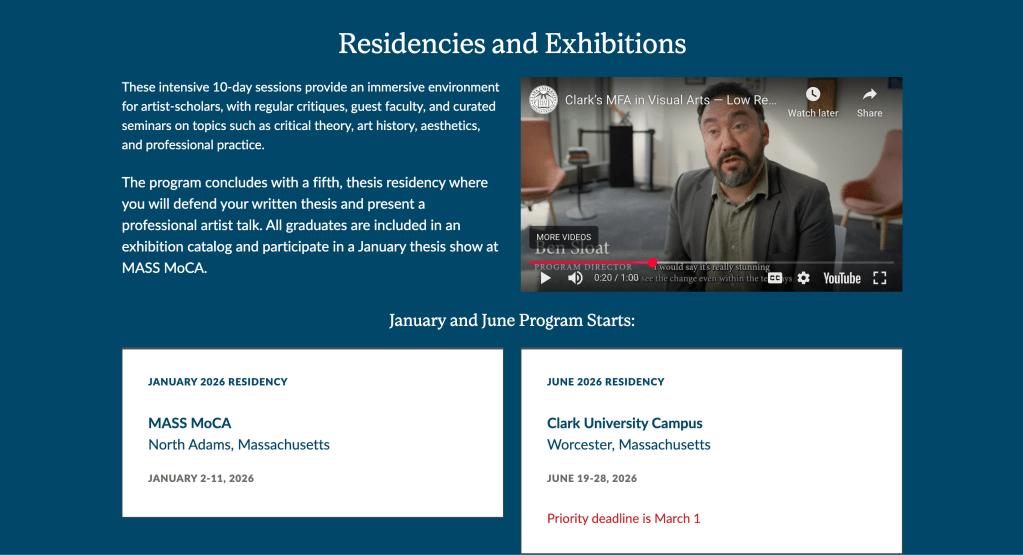This screenshot has width=1023, height=555.
Task: Select the Clark University Campus heading
Action: pyautogui.click(x=625, y=423)
